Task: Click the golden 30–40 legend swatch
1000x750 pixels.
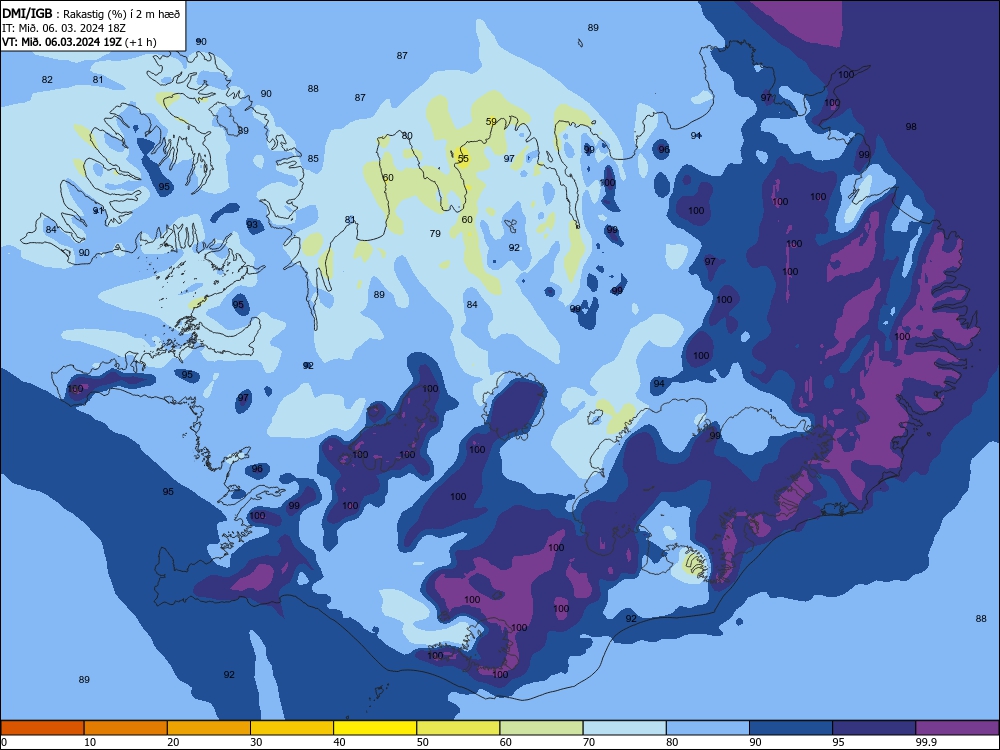Action: coord(292,728)
